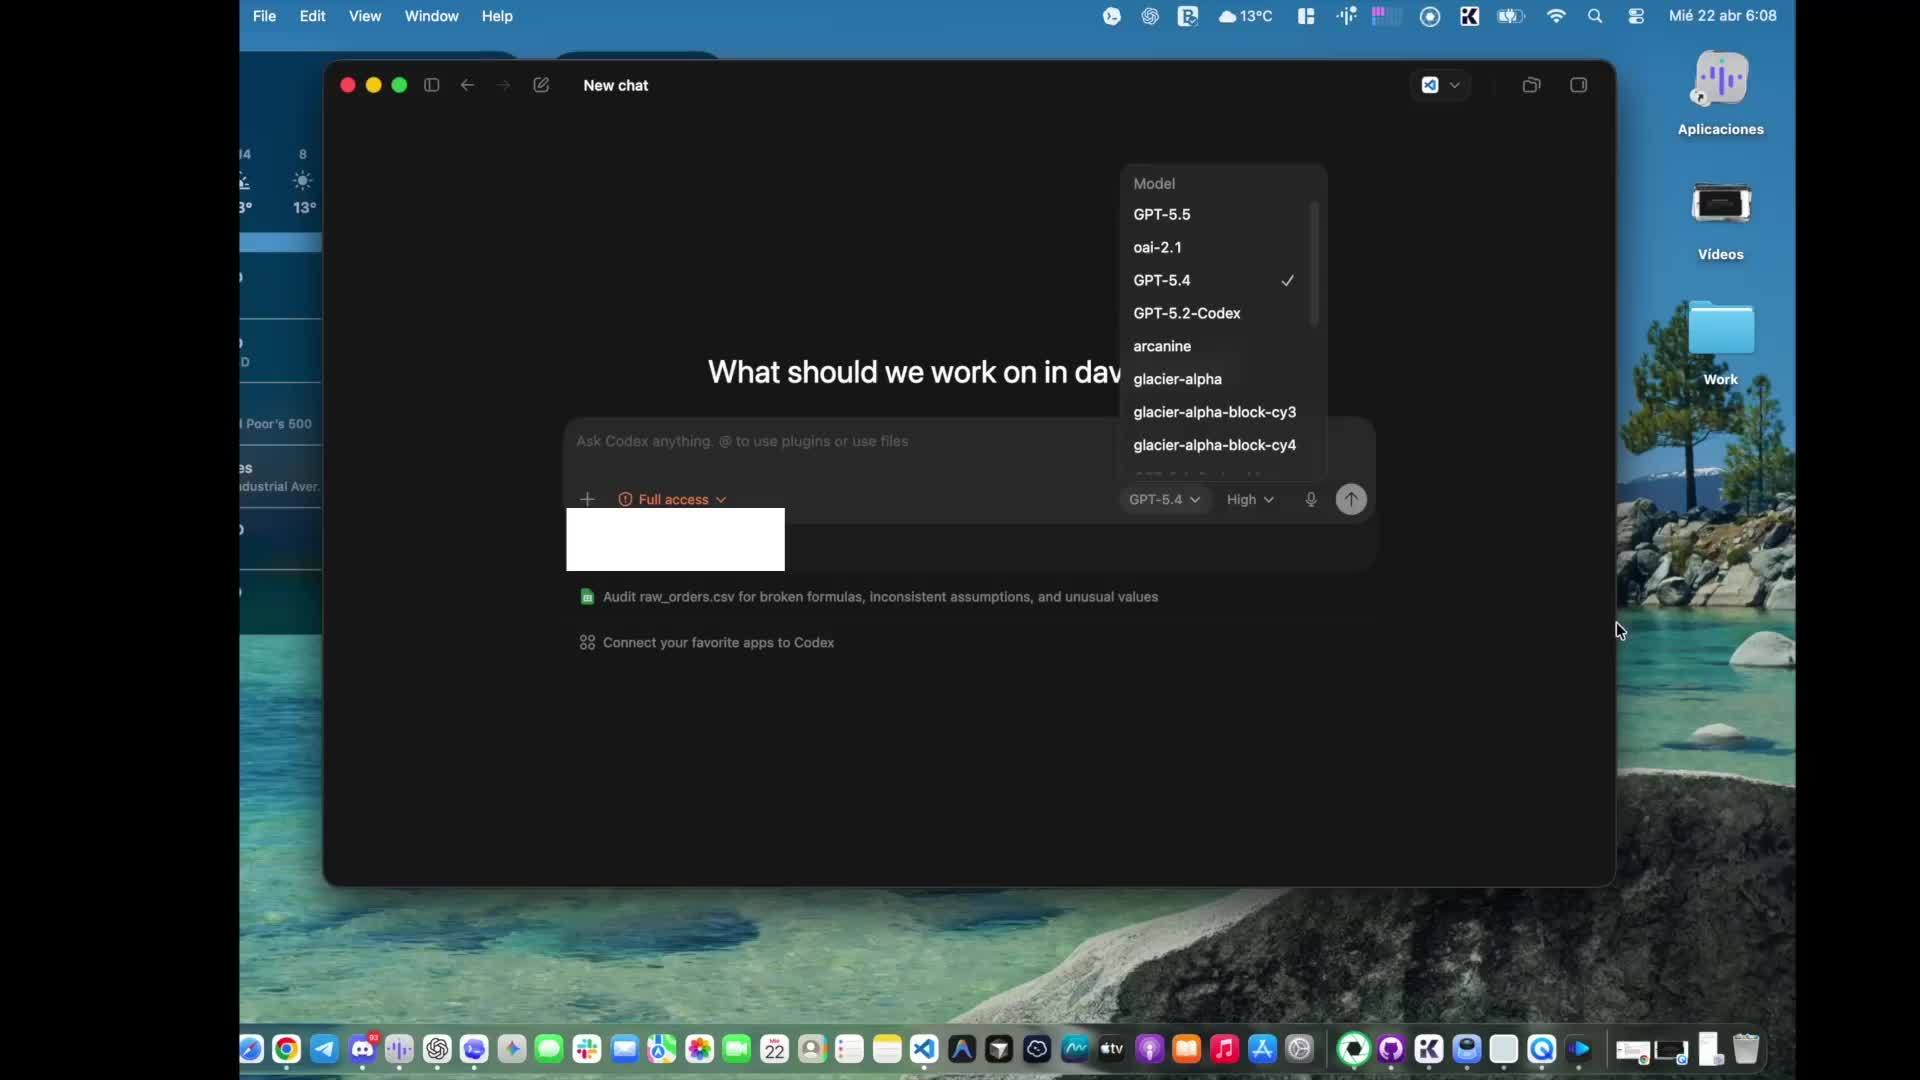1920x1080 pixels.
Task: Expand the Full access options
Action: coord(671,499)
